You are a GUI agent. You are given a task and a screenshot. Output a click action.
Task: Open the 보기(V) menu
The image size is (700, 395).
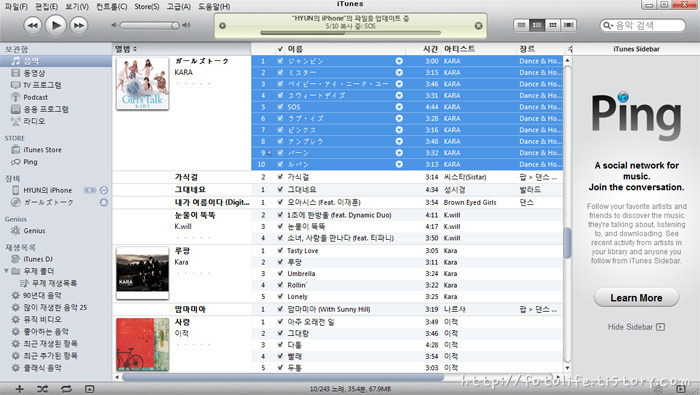pyautogui.click(x=77, y=6)
